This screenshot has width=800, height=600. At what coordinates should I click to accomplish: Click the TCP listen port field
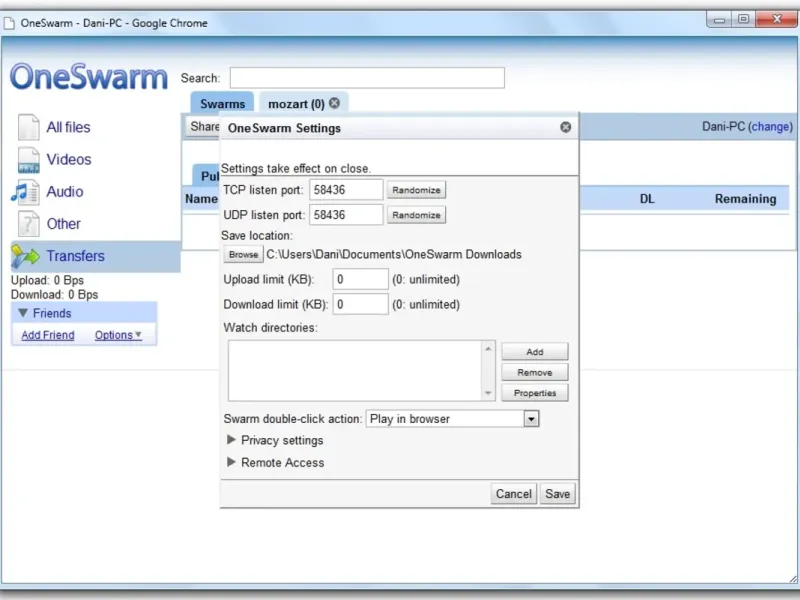tap(346, 190)
